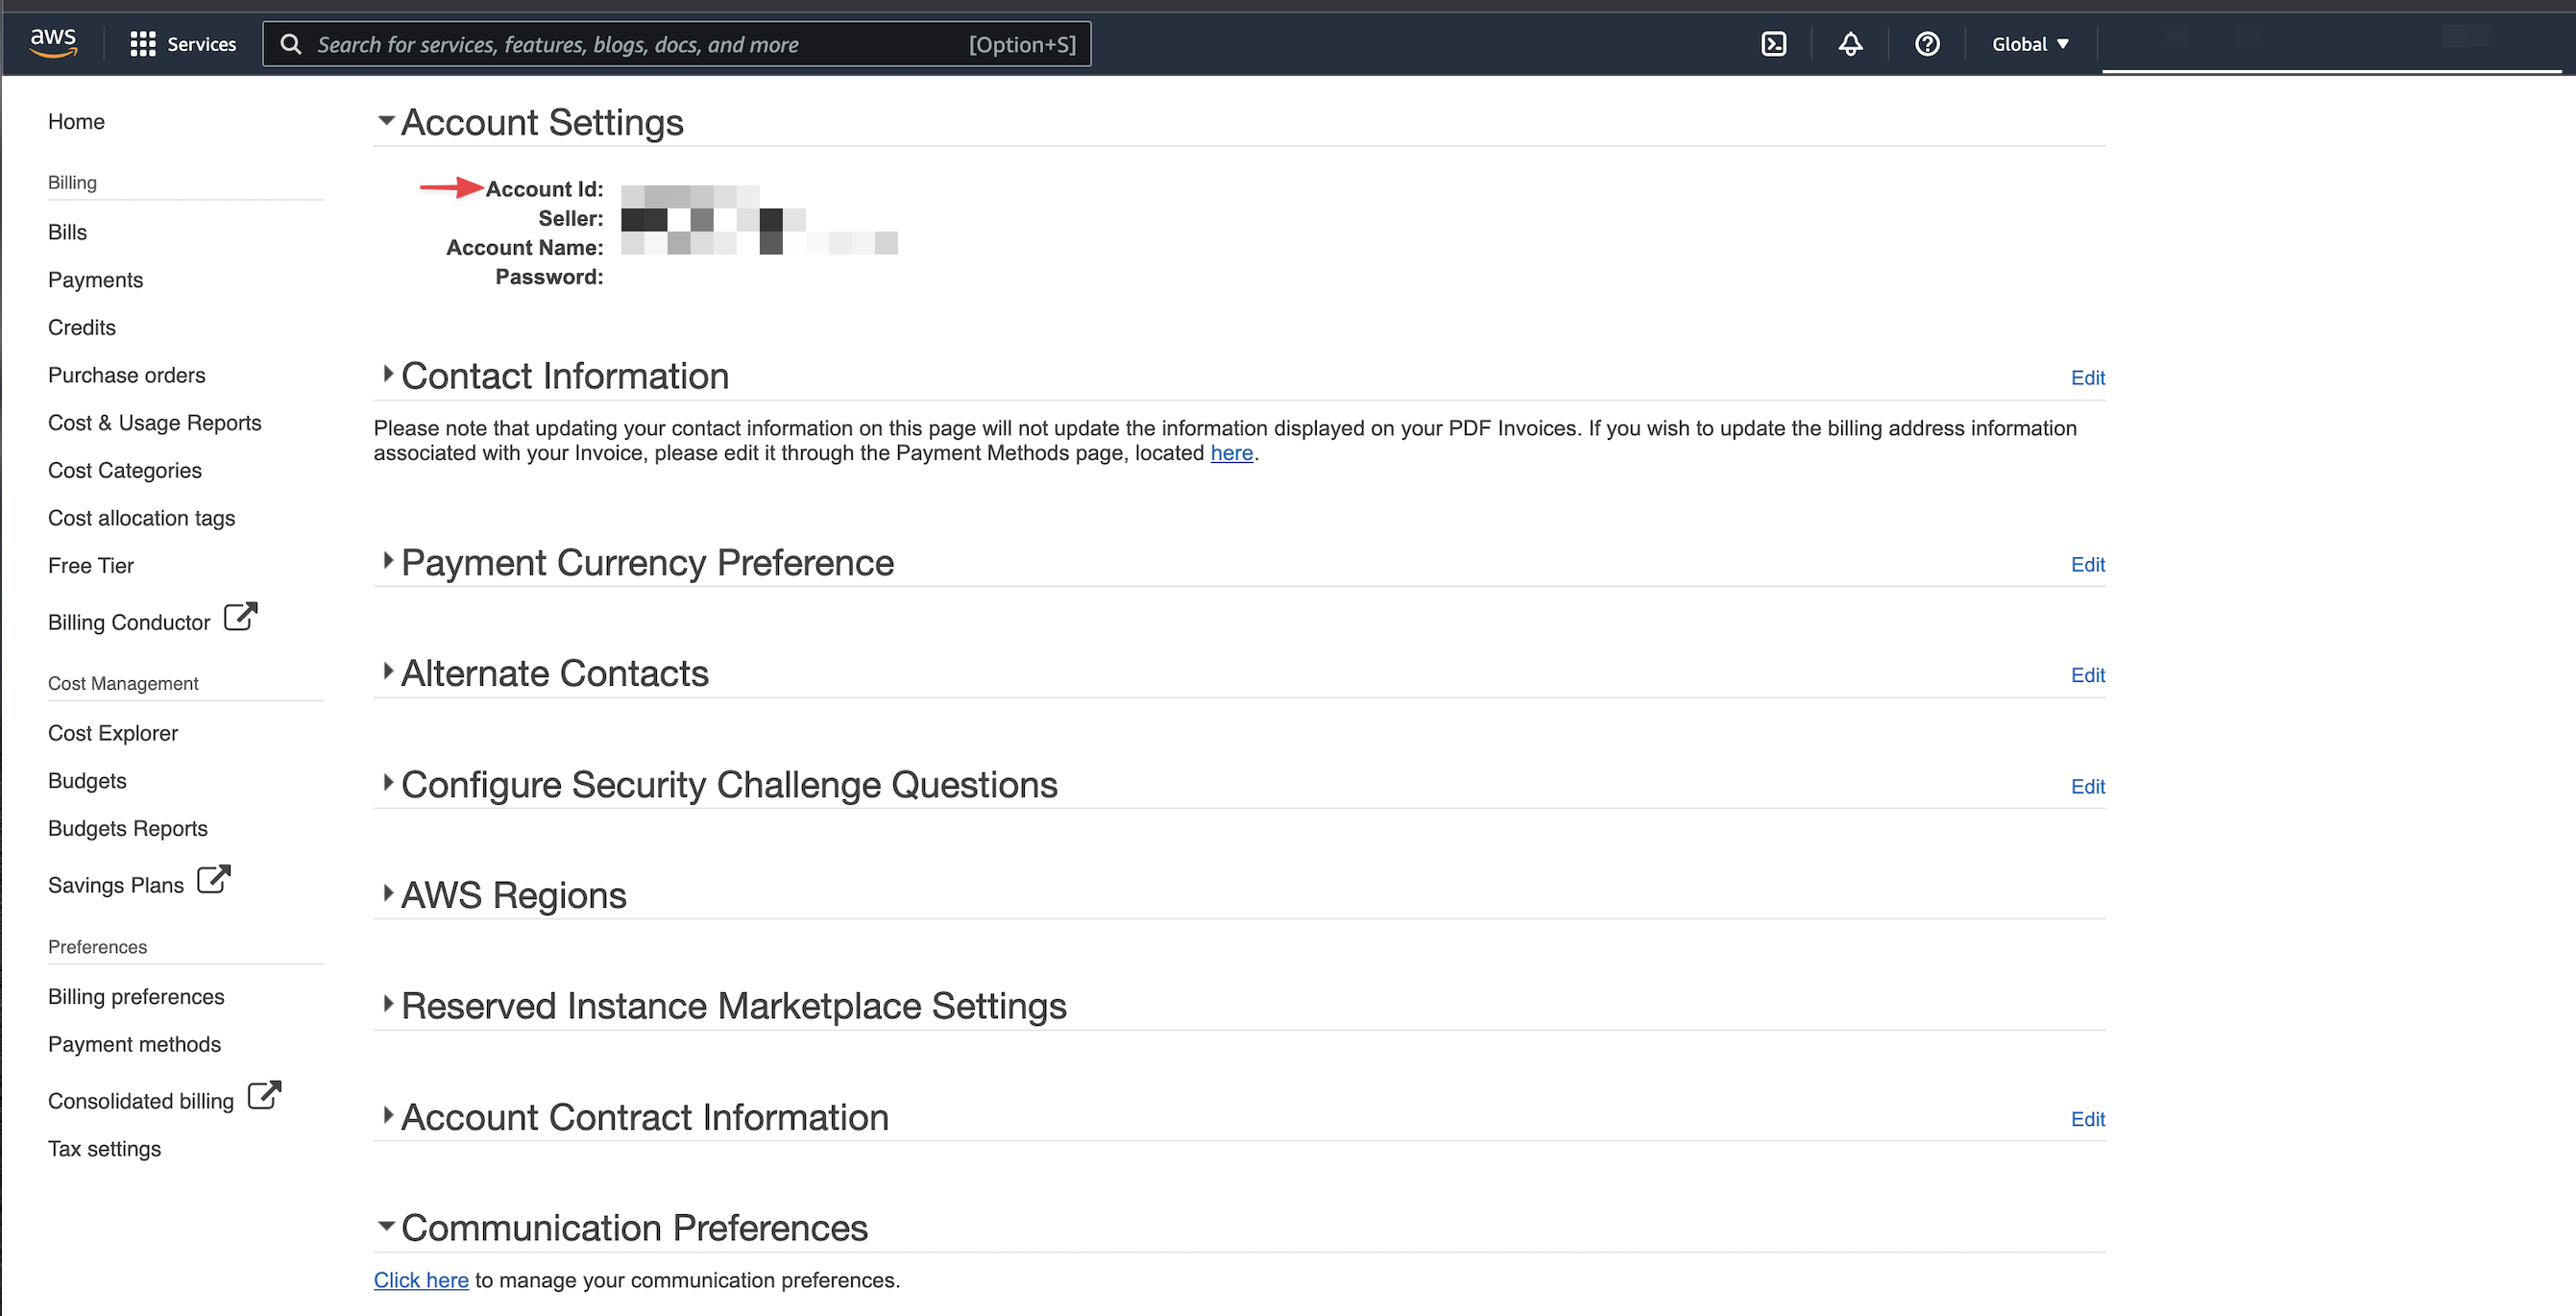Edit Account Contract Information
Image resolution: width=2576 pixels, height=1316 pixels.
(x=2087, y=1119)
